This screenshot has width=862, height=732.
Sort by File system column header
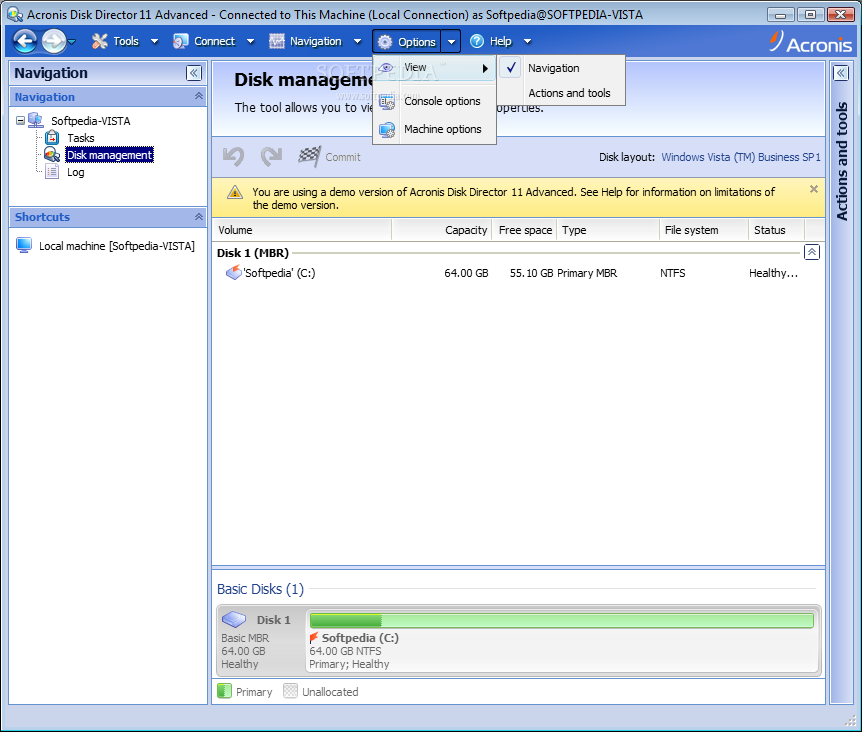click(703, 230)
